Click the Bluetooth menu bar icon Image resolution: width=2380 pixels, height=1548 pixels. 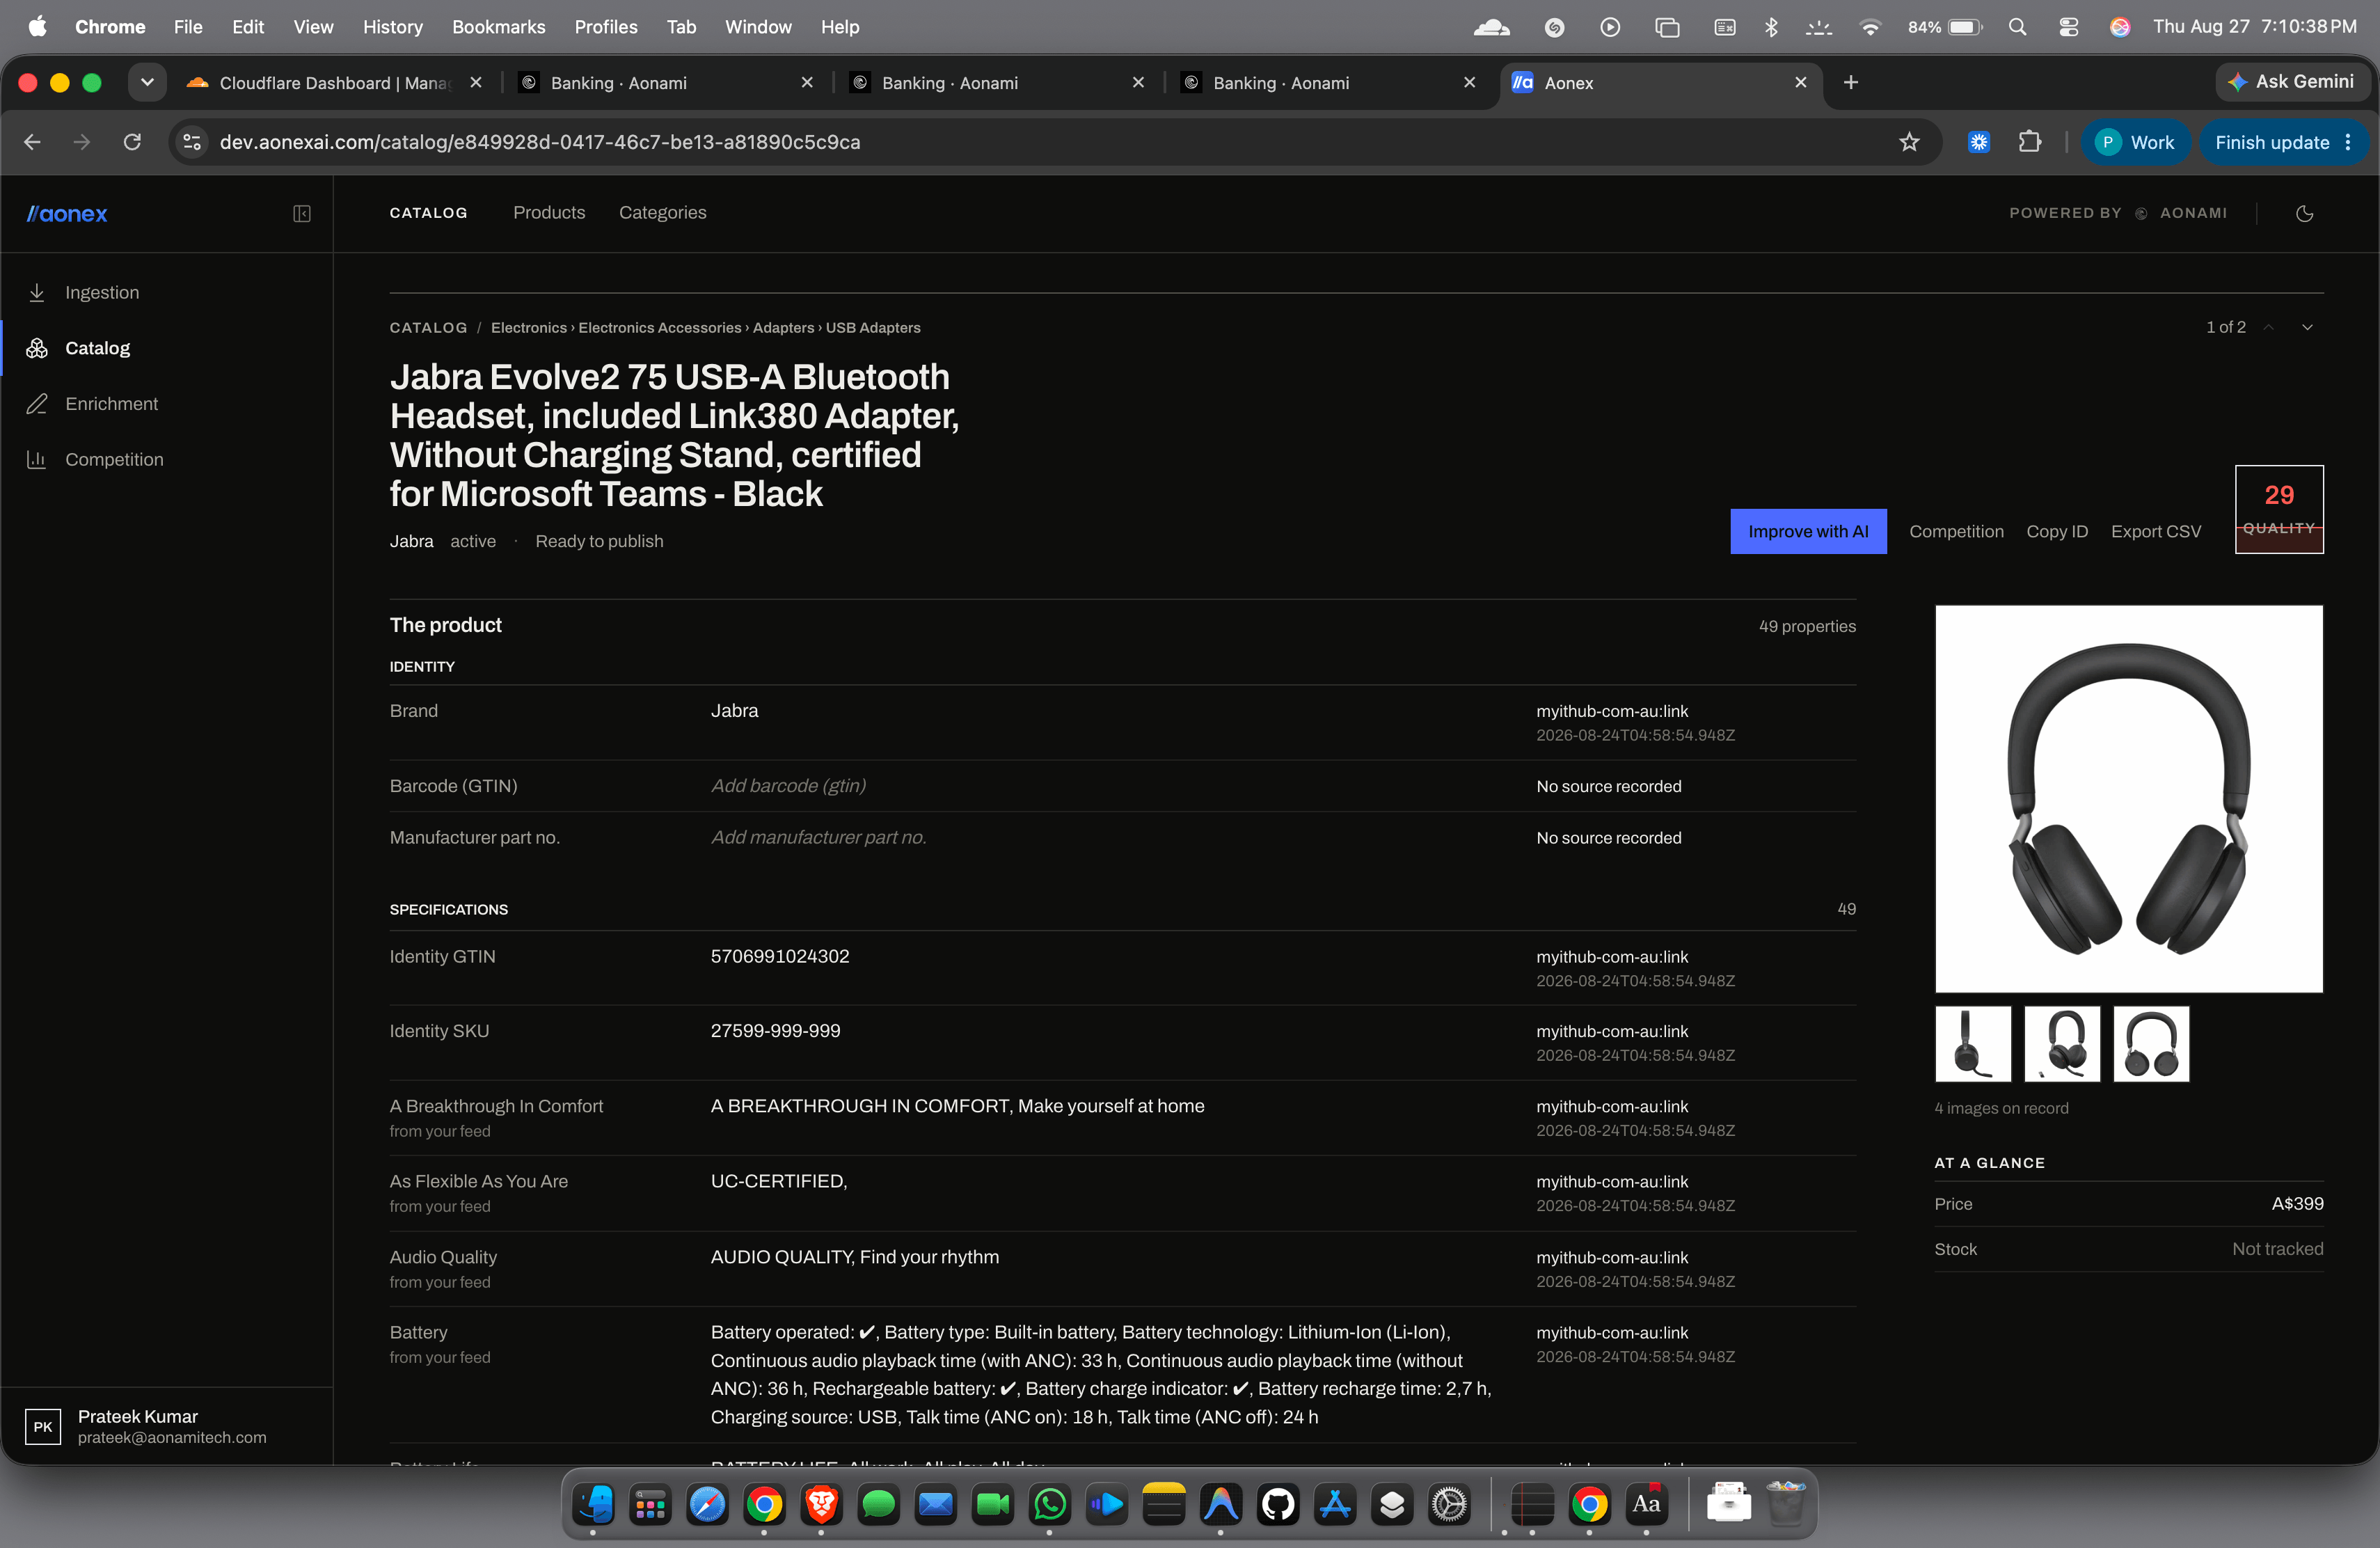1771,27
